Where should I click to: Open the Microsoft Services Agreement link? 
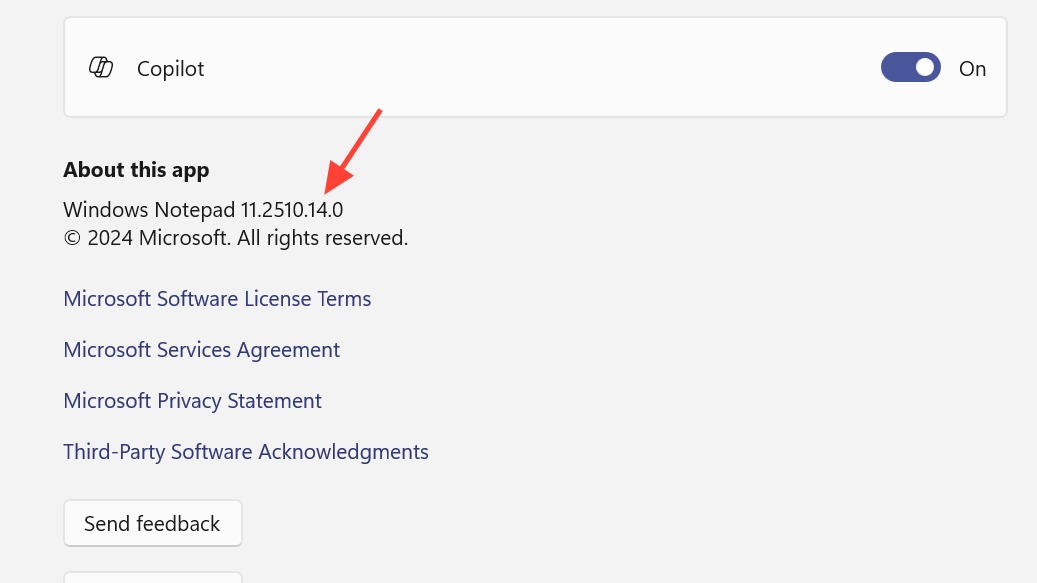tap(201, 350)
